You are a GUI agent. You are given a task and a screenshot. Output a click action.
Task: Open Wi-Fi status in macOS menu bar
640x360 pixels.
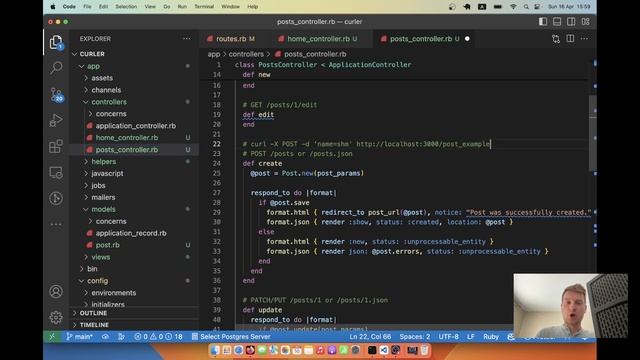tap(513, 7)
